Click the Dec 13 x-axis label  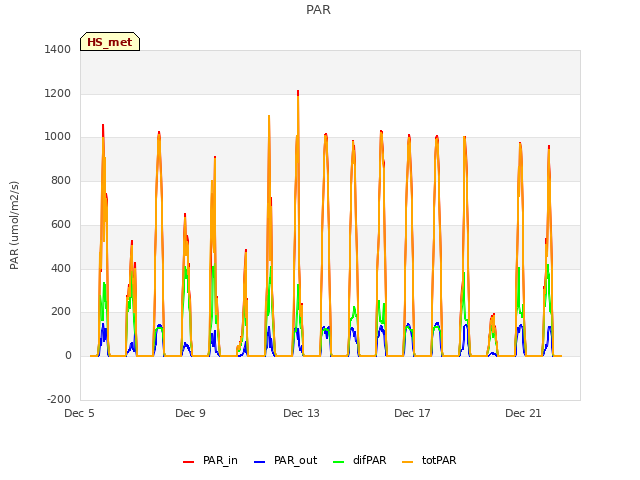coord(301,413)
